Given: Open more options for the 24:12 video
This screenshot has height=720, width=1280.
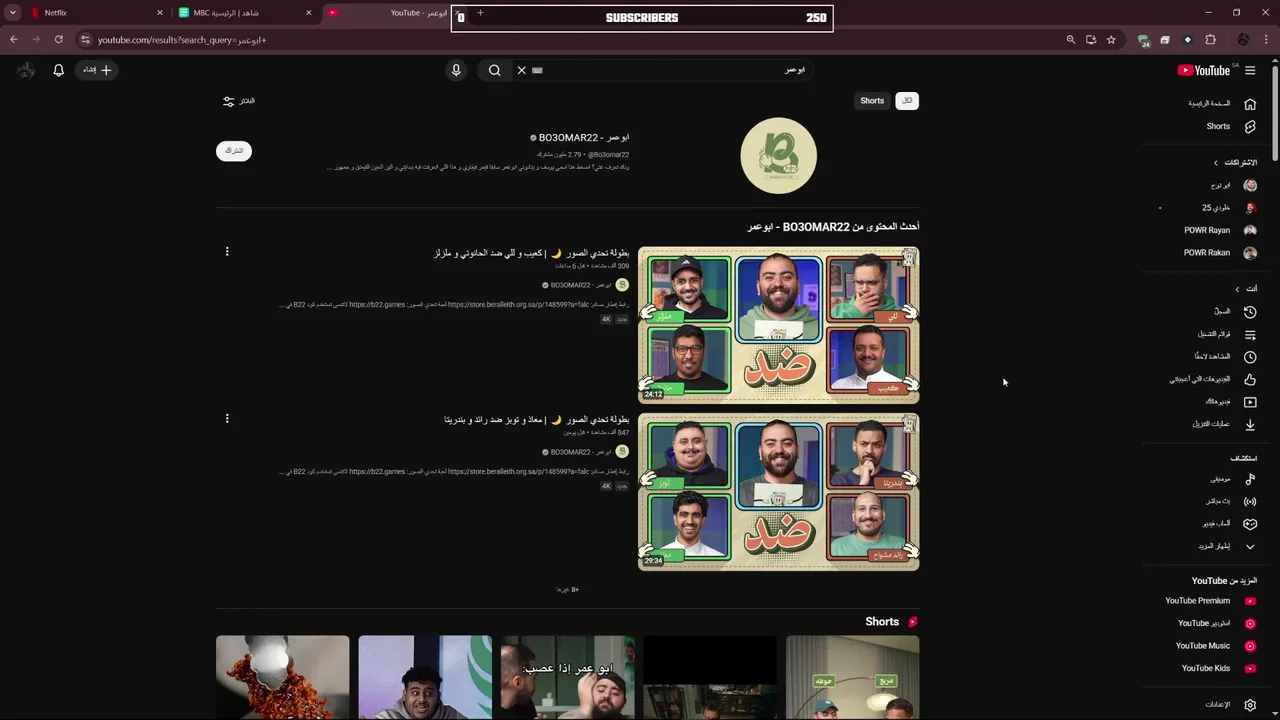Looking at the screenshot, I should tap(227, 252).
